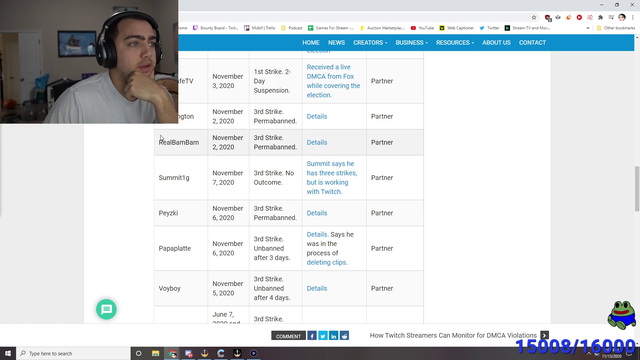
Task: Click the Windows taskbar search box
Action: pos(73,353)
